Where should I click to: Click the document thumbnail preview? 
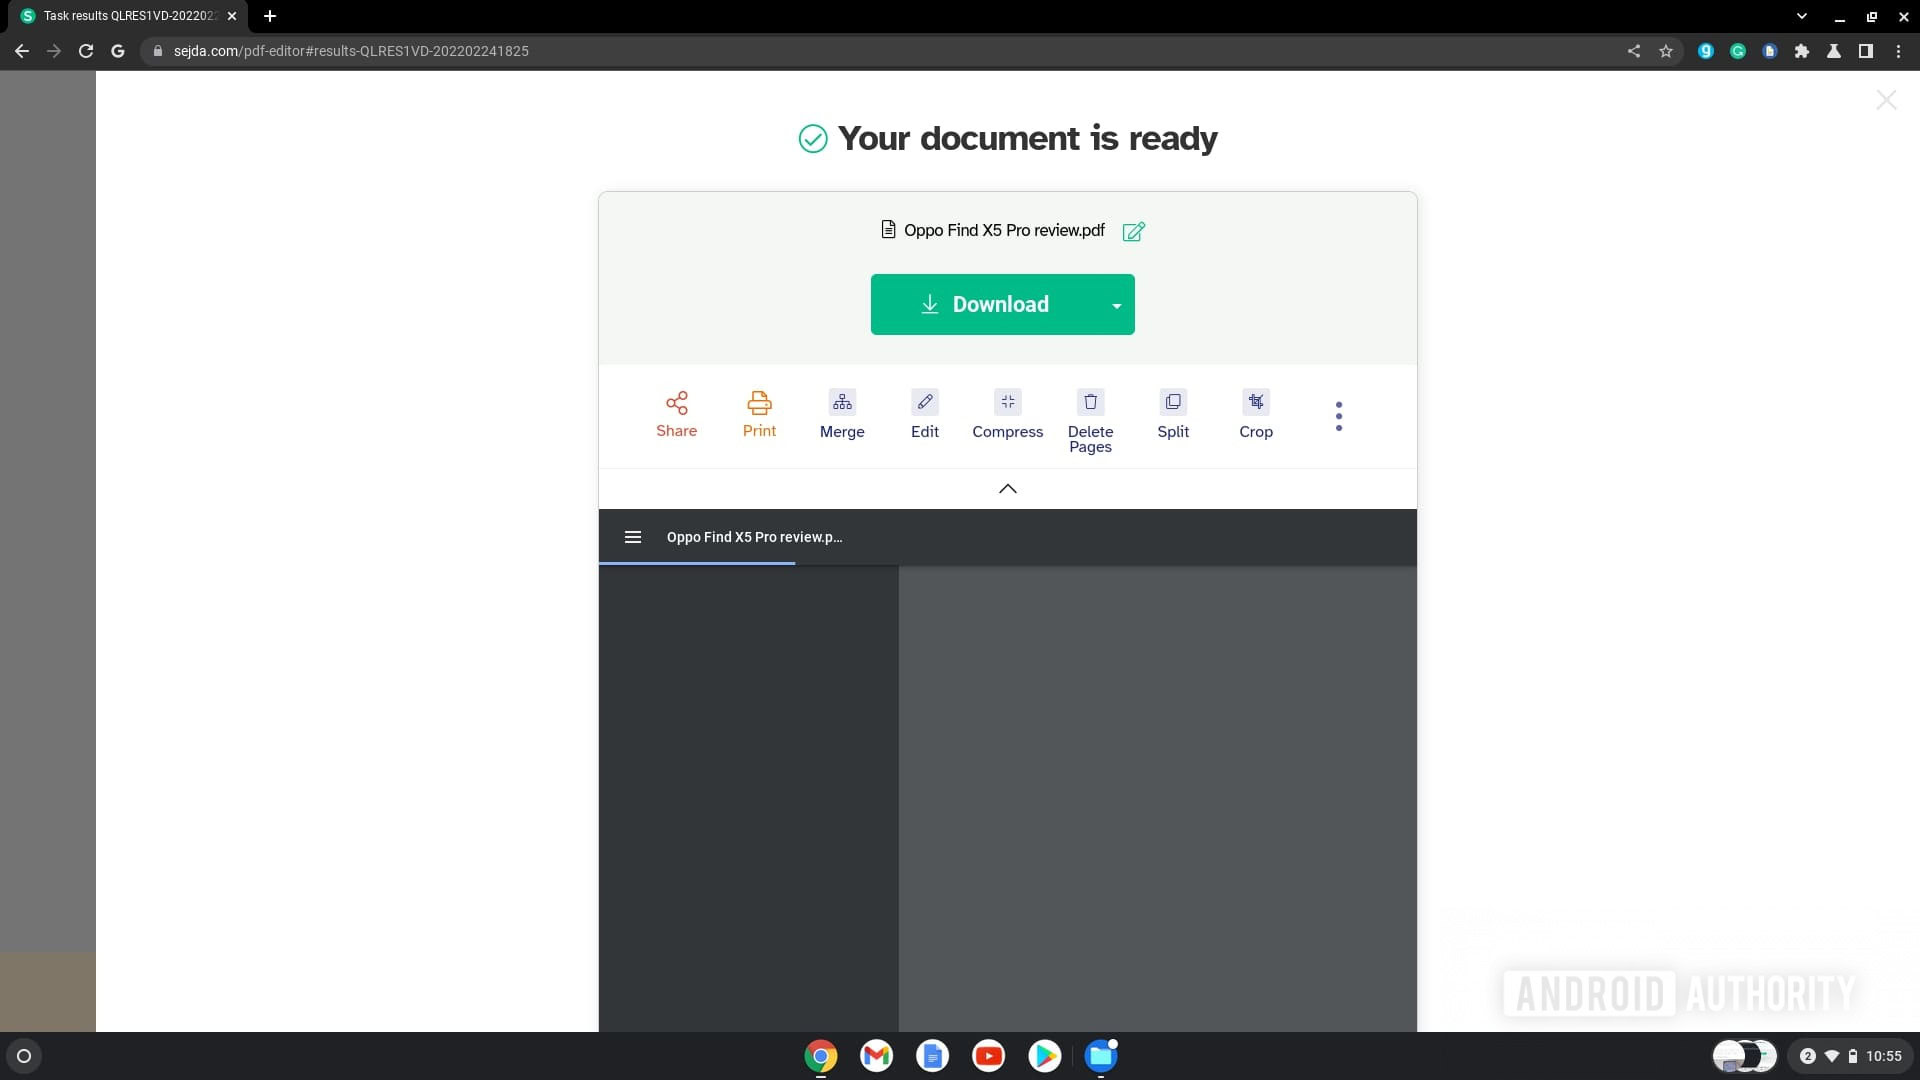(748, 798)
